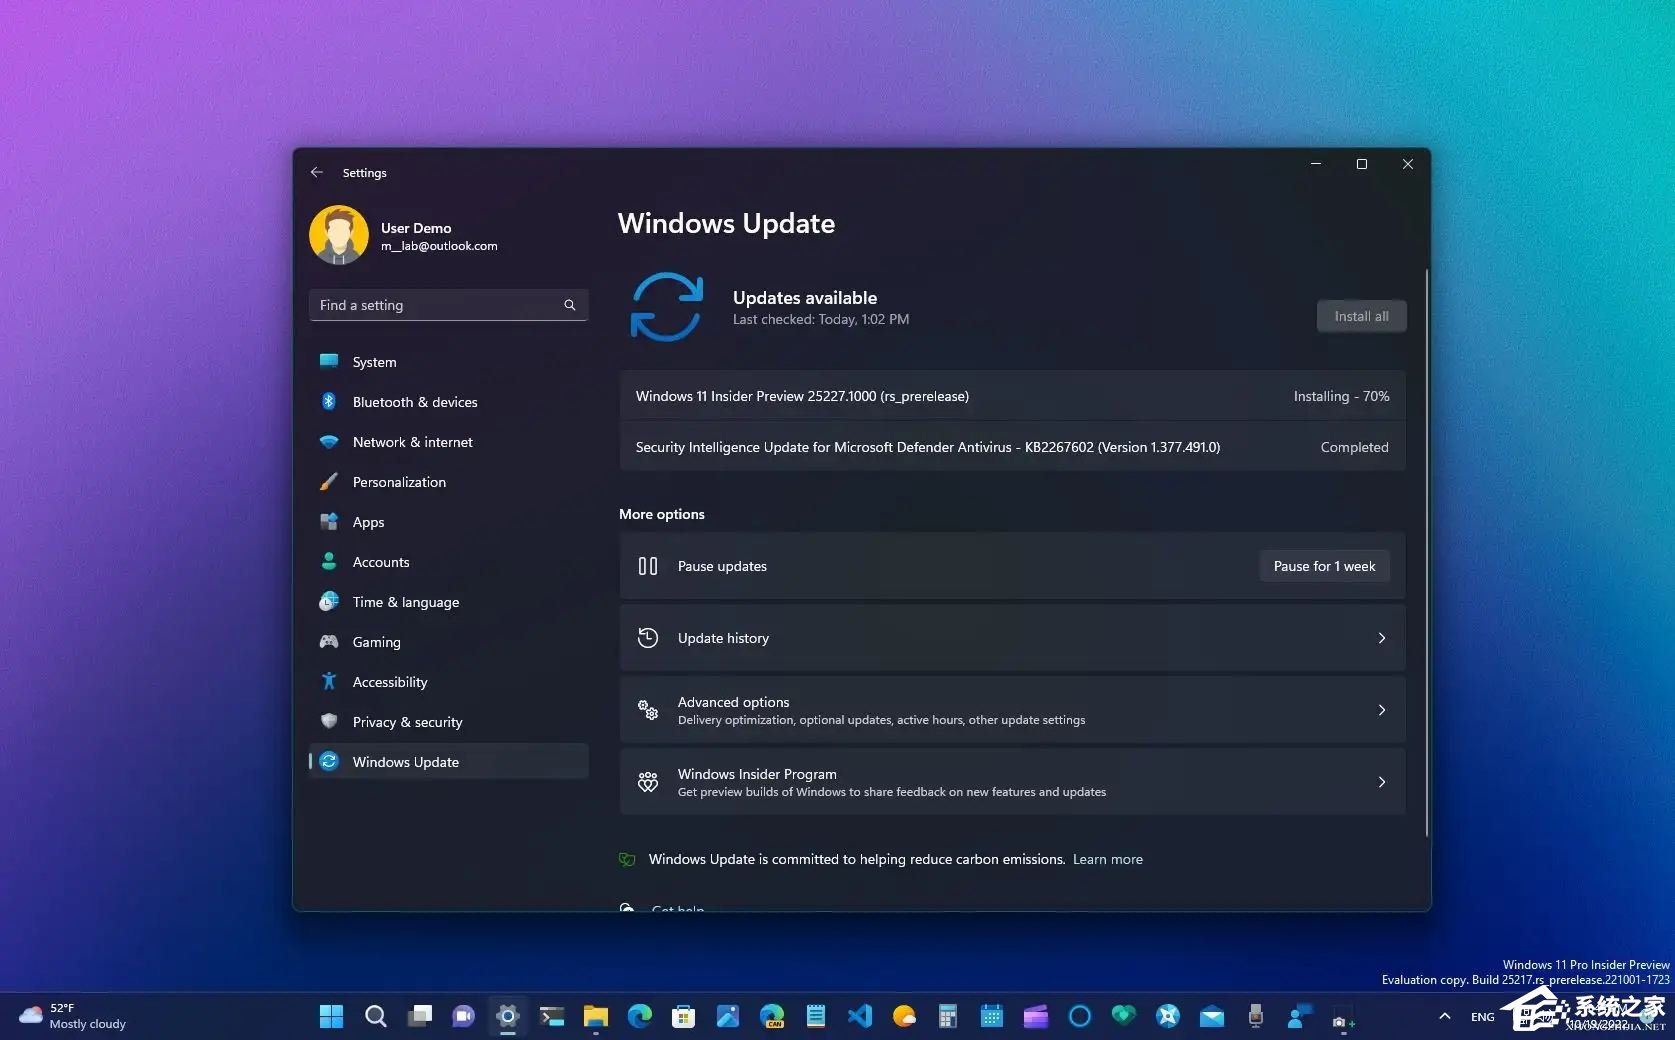Click the Last checked: Today, 1:02 PM text
The image size is (1675, 1040).
pyautogui.click(x=821, y=319)
